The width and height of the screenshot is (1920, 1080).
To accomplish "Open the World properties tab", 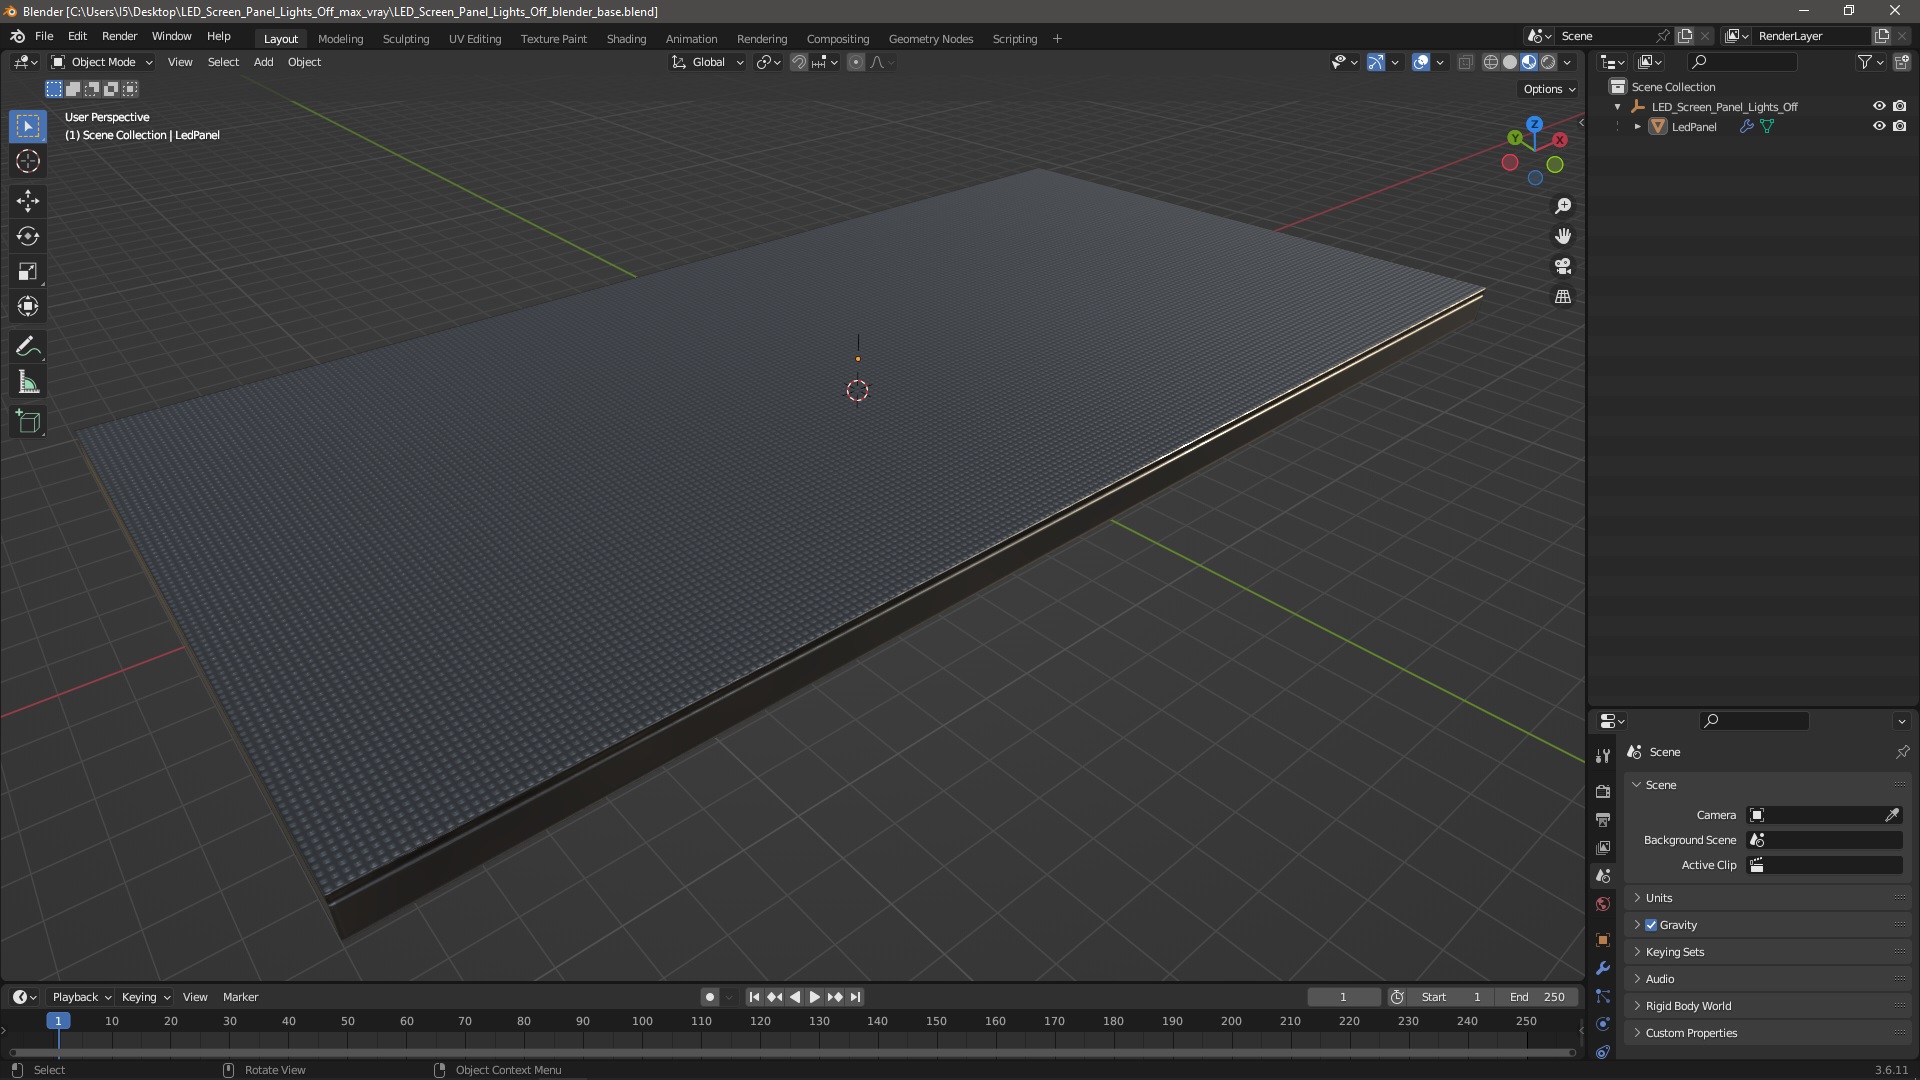I will click(1603, 904).
